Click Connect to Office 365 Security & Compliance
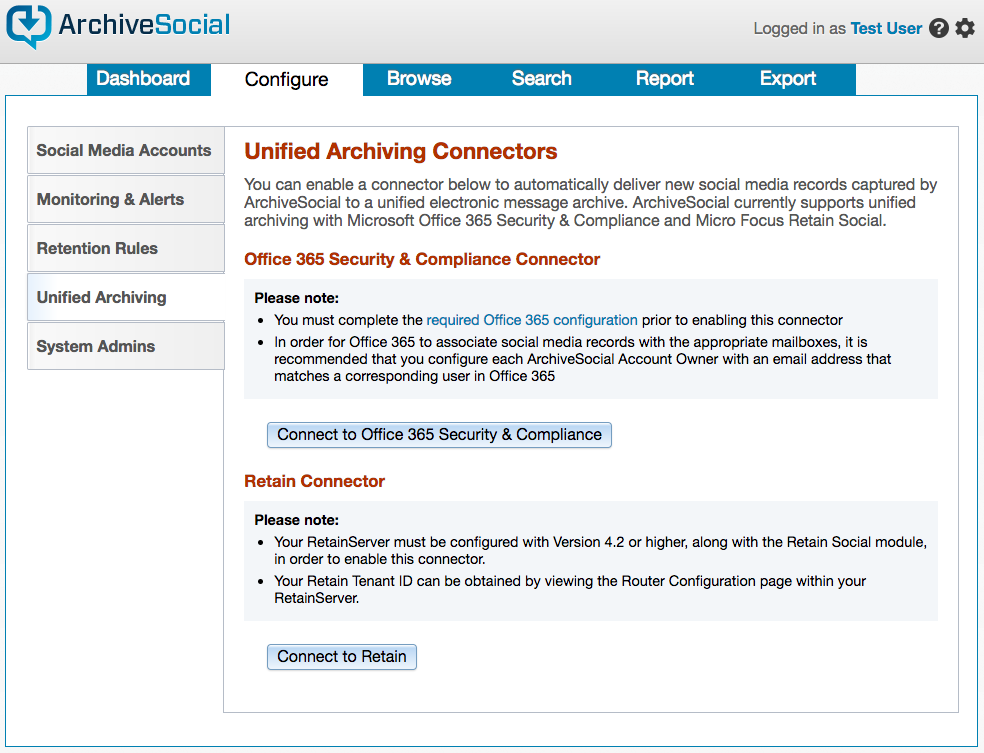 [439, 435]
